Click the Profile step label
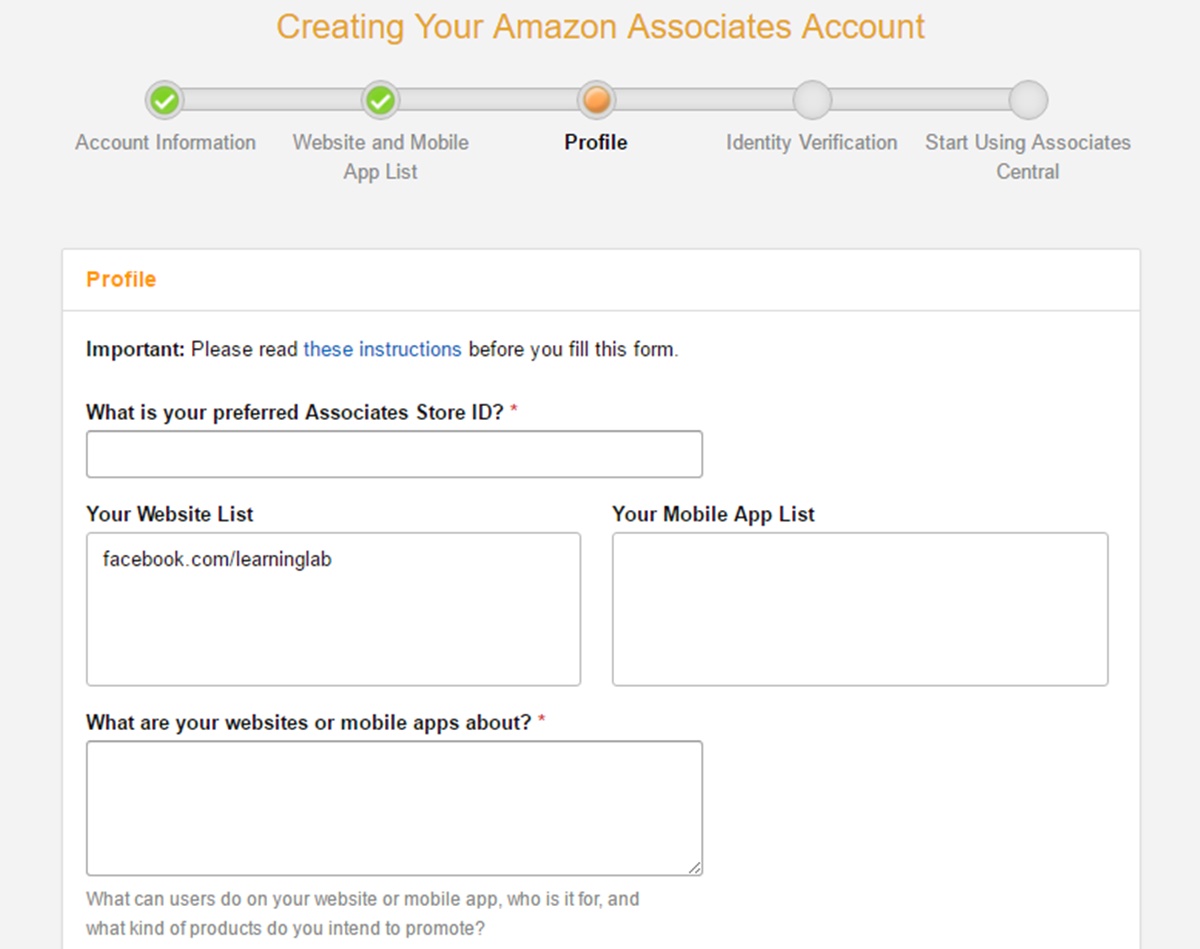Viewport: 1200px width, 949px height. (596, 143)
